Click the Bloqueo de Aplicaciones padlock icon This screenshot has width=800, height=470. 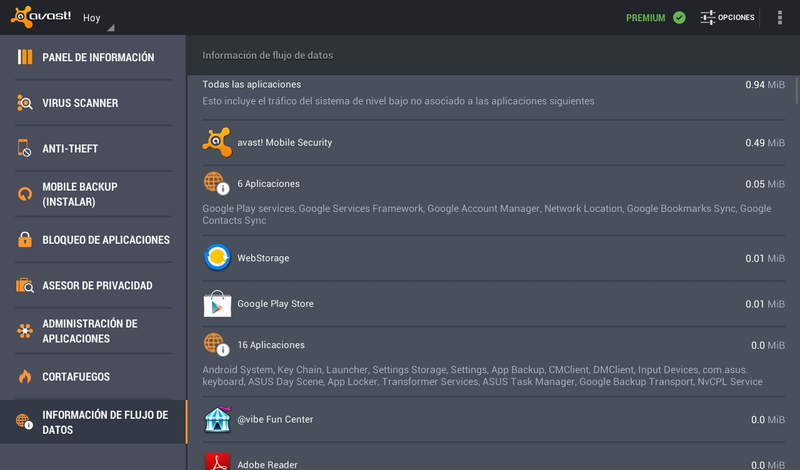tap(24, 239)
